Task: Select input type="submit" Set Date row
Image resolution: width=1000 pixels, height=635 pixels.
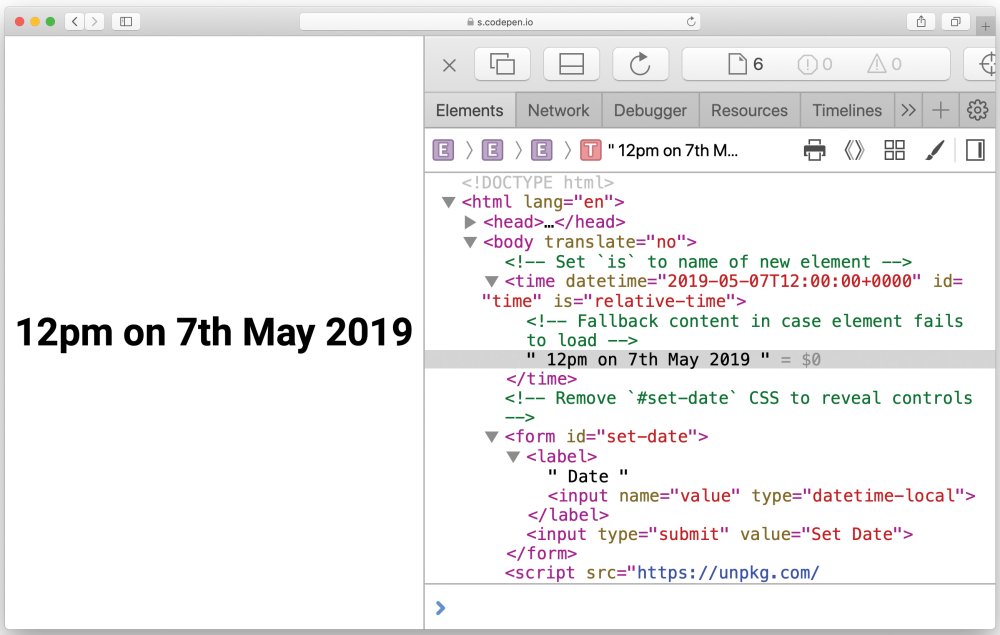Action: (x=719, y=534)
